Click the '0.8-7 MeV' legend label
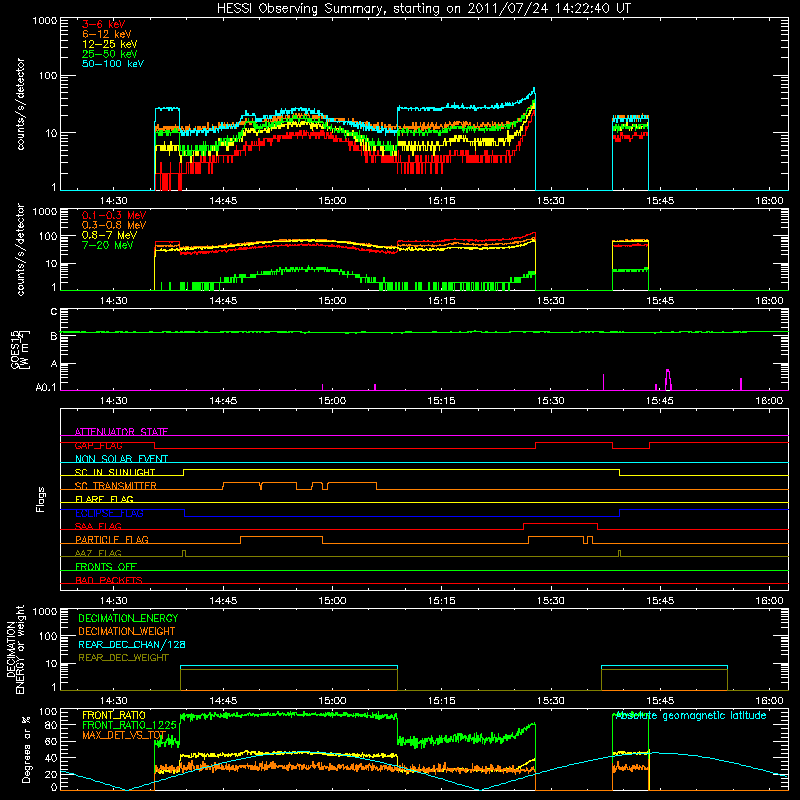The height and width of the screenshot is (800, 800). 110,235
